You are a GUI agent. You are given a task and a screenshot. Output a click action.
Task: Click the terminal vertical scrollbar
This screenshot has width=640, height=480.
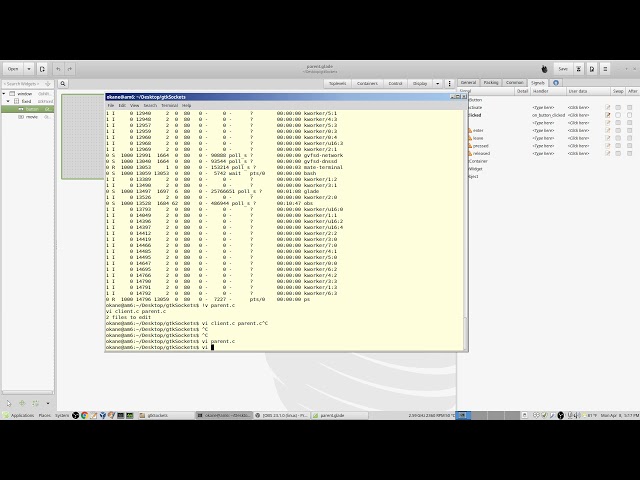(x=465, y=230)
